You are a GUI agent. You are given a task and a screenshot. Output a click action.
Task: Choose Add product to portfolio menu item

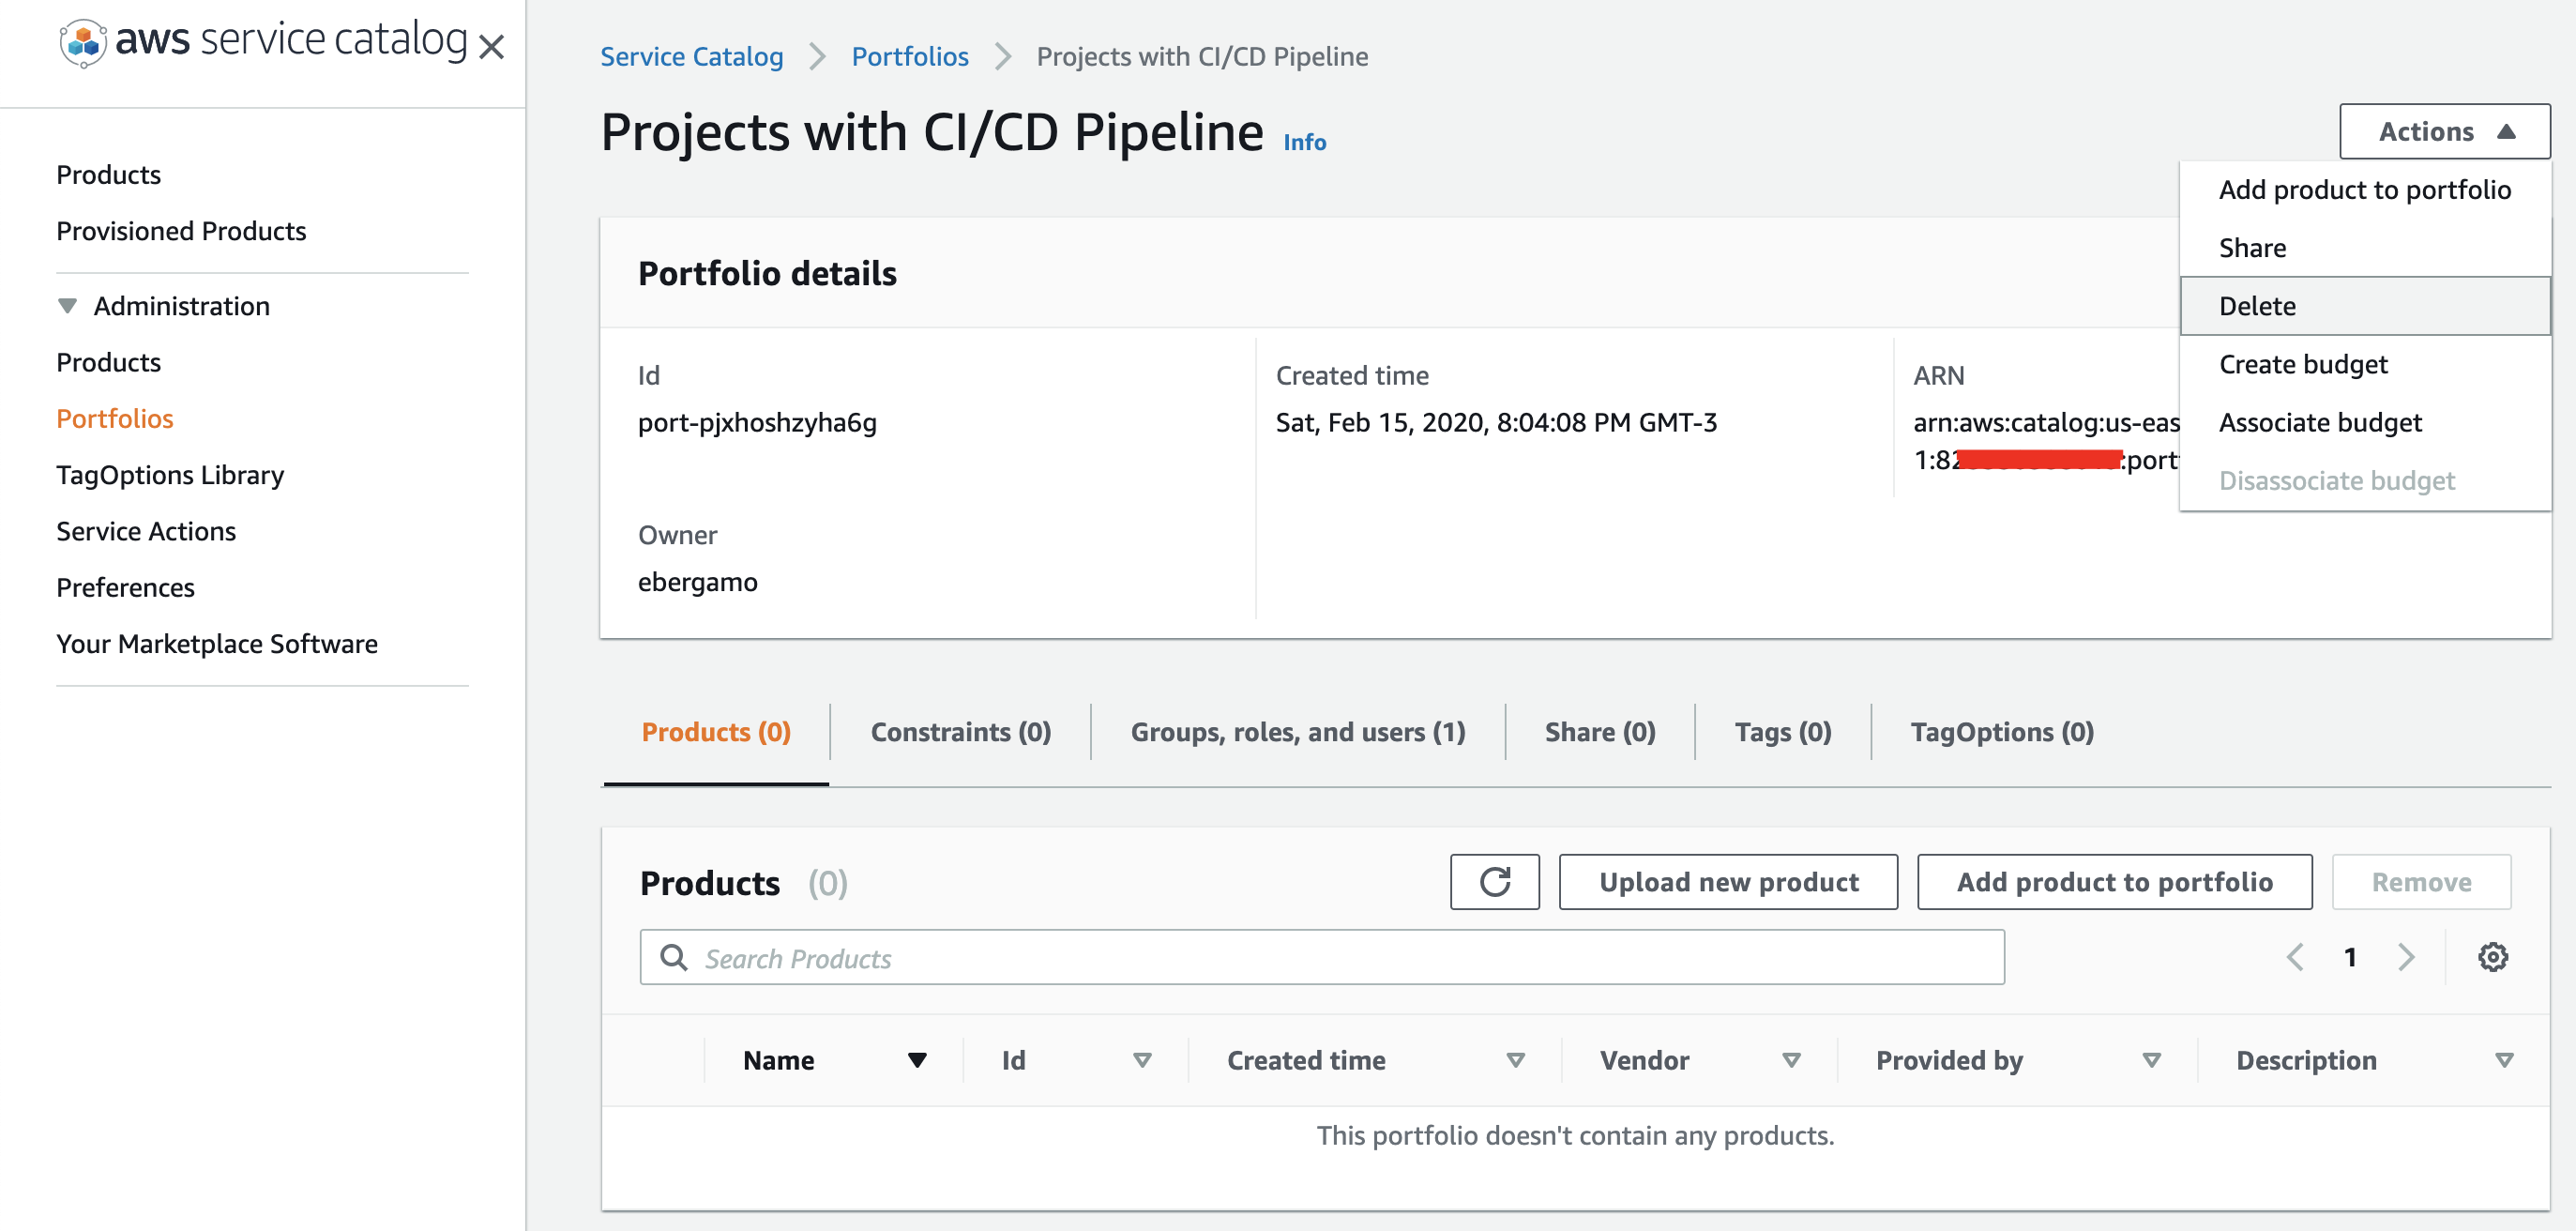2364,190
